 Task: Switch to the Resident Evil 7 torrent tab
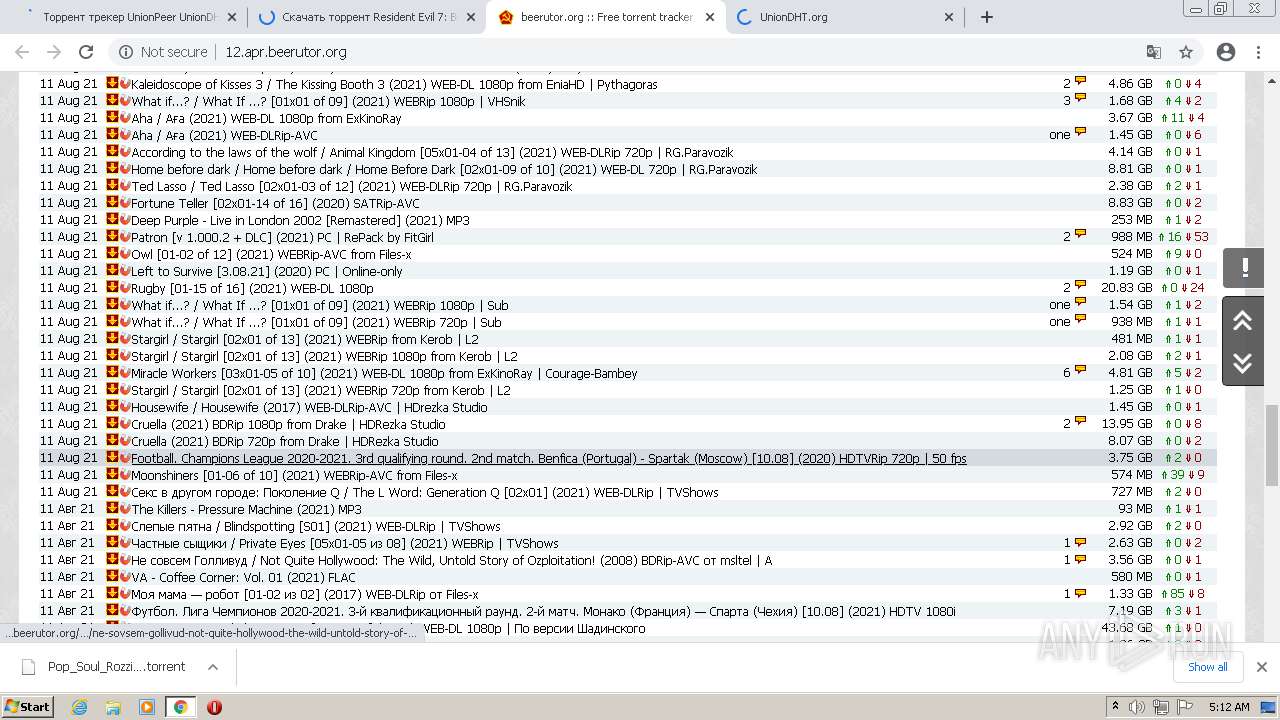pyautogui.click(x=365, y=17)
